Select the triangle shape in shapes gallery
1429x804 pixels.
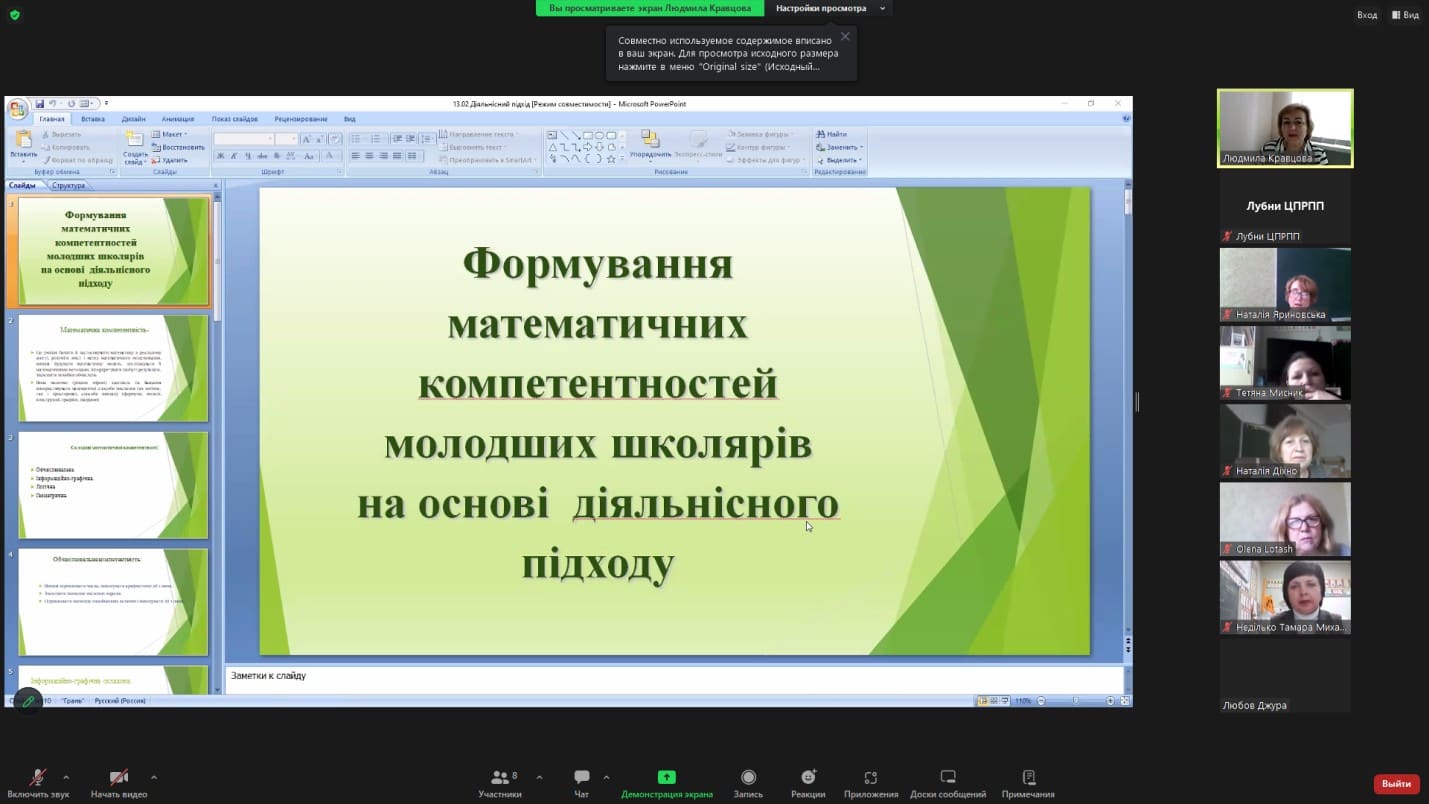[x=553, y=147]
